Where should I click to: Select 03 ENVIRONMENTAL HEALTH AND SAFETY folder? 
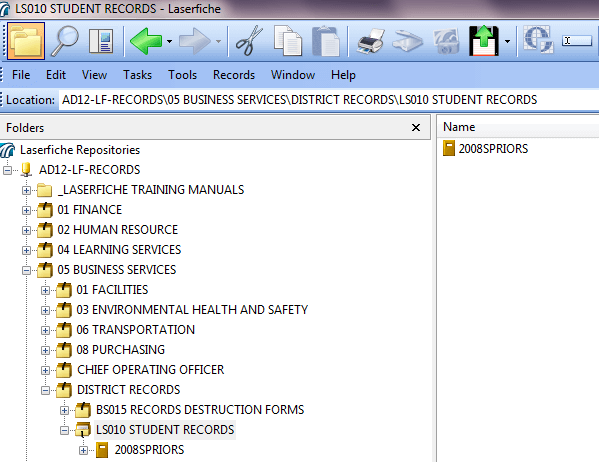pos(192,310)
